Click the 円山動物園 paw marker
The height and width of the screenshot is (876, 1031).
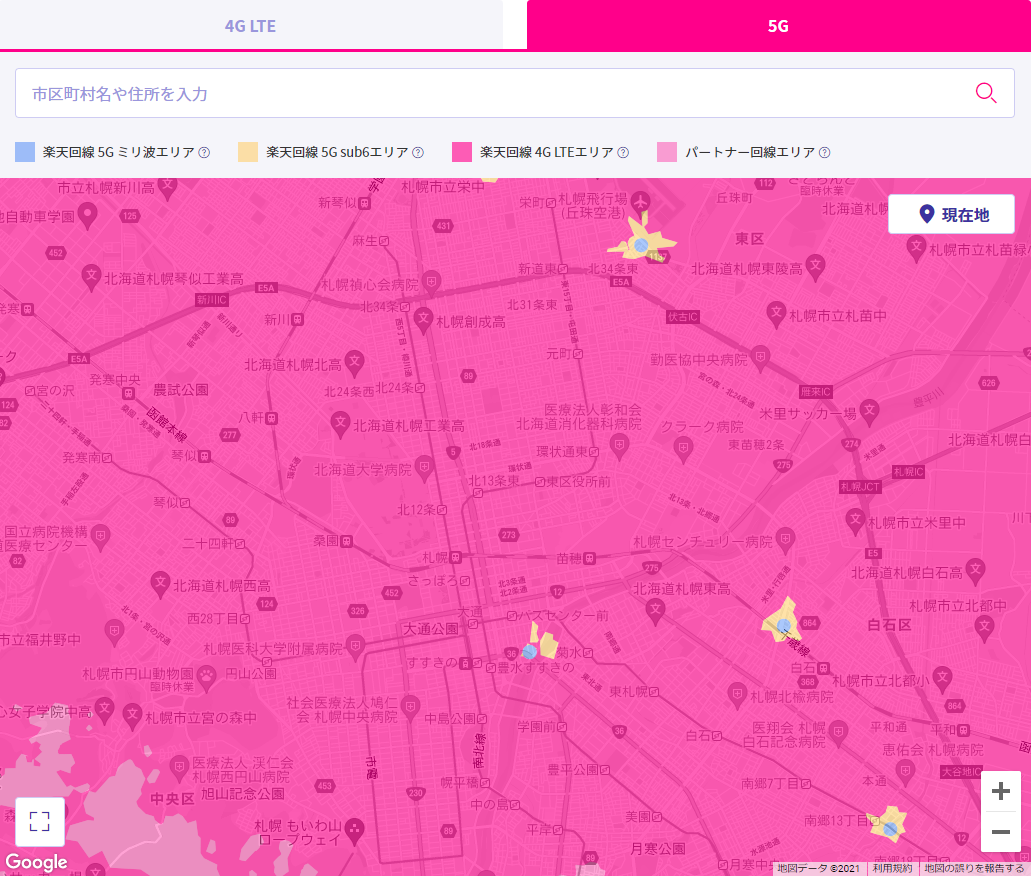[x=206, y=676]
